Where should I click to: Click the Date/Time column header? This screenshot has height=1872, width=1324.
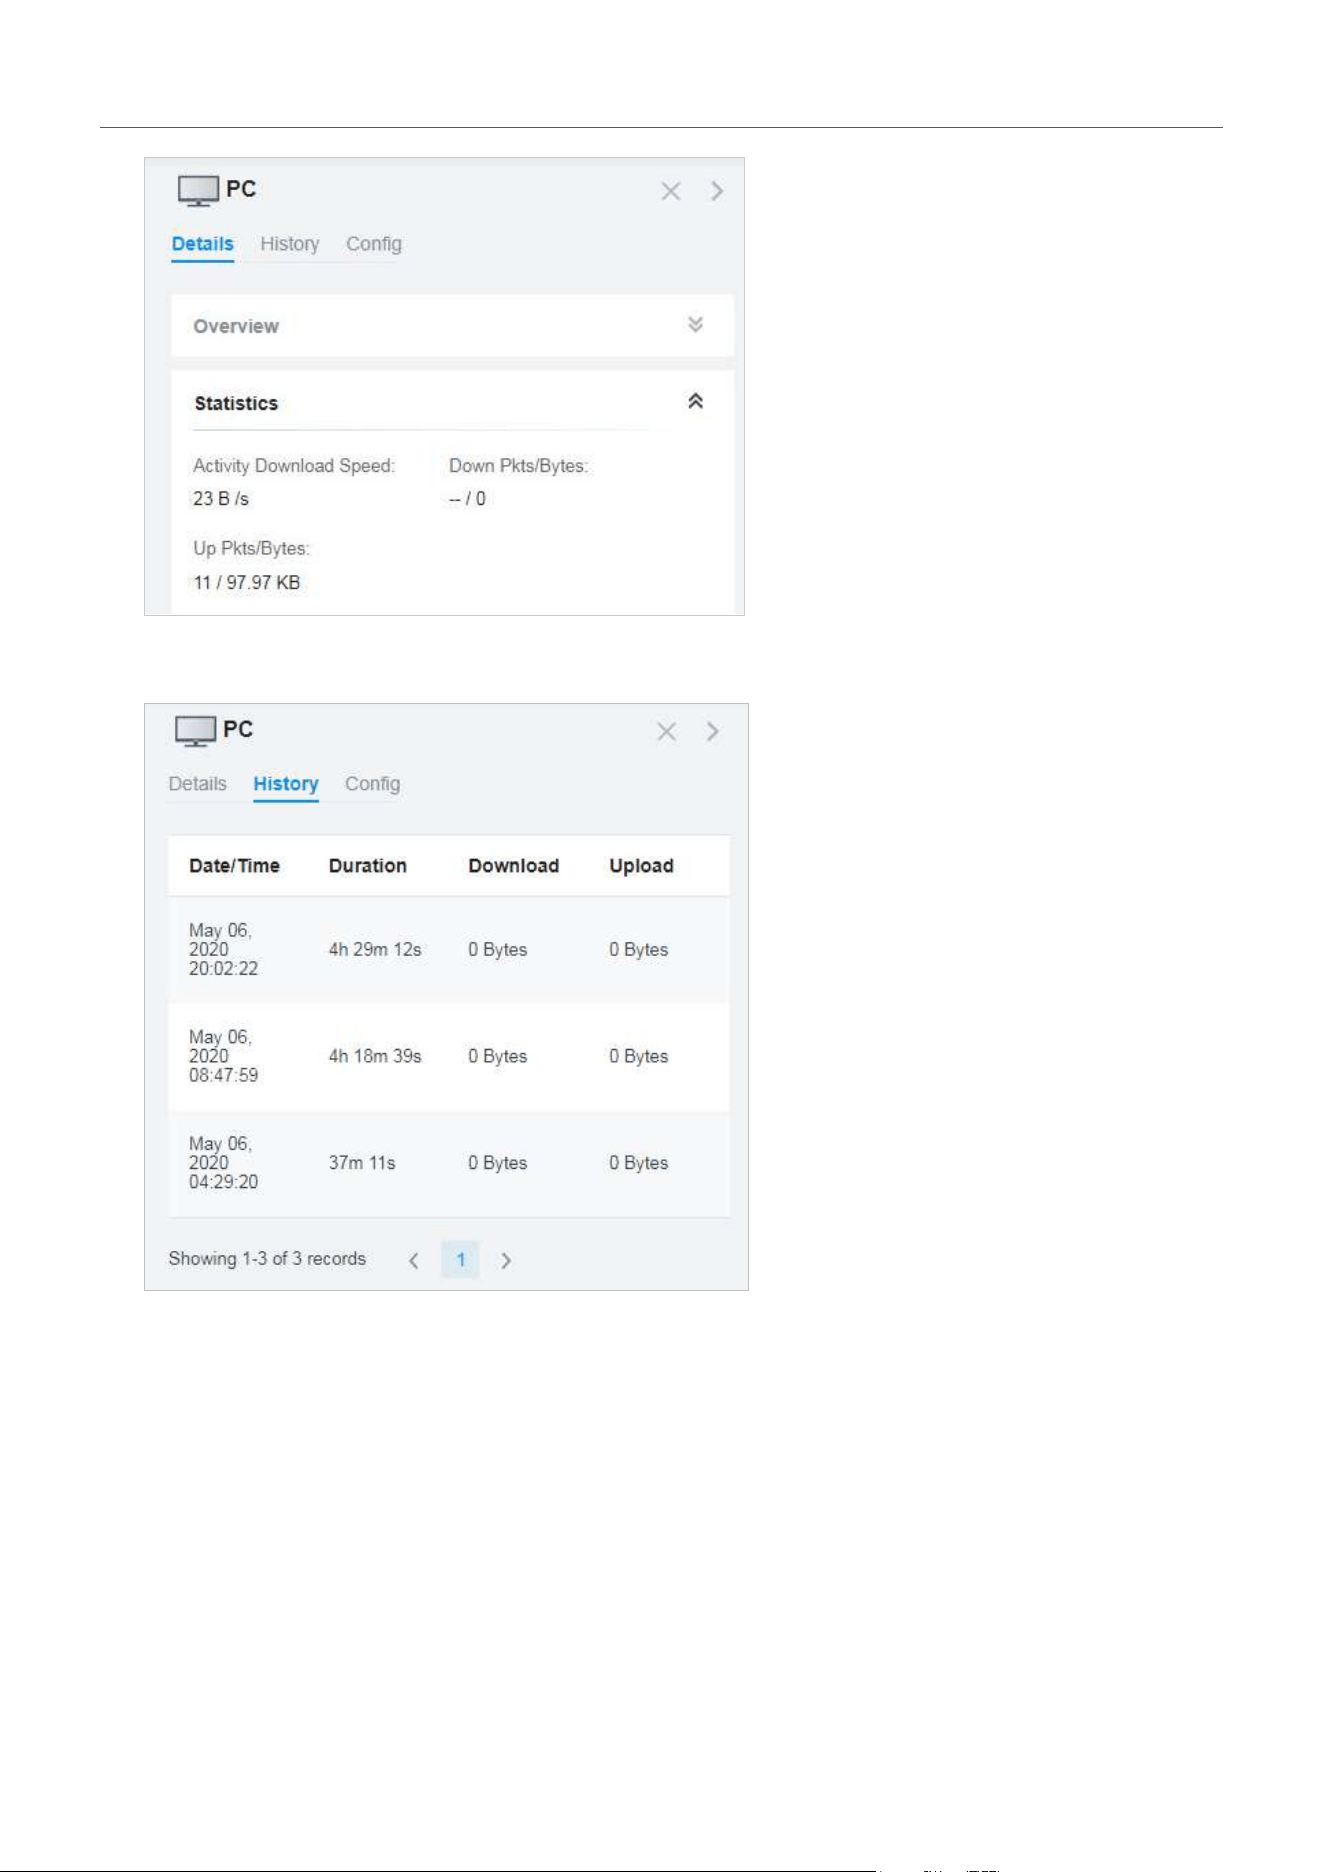[x=235, y=866]
